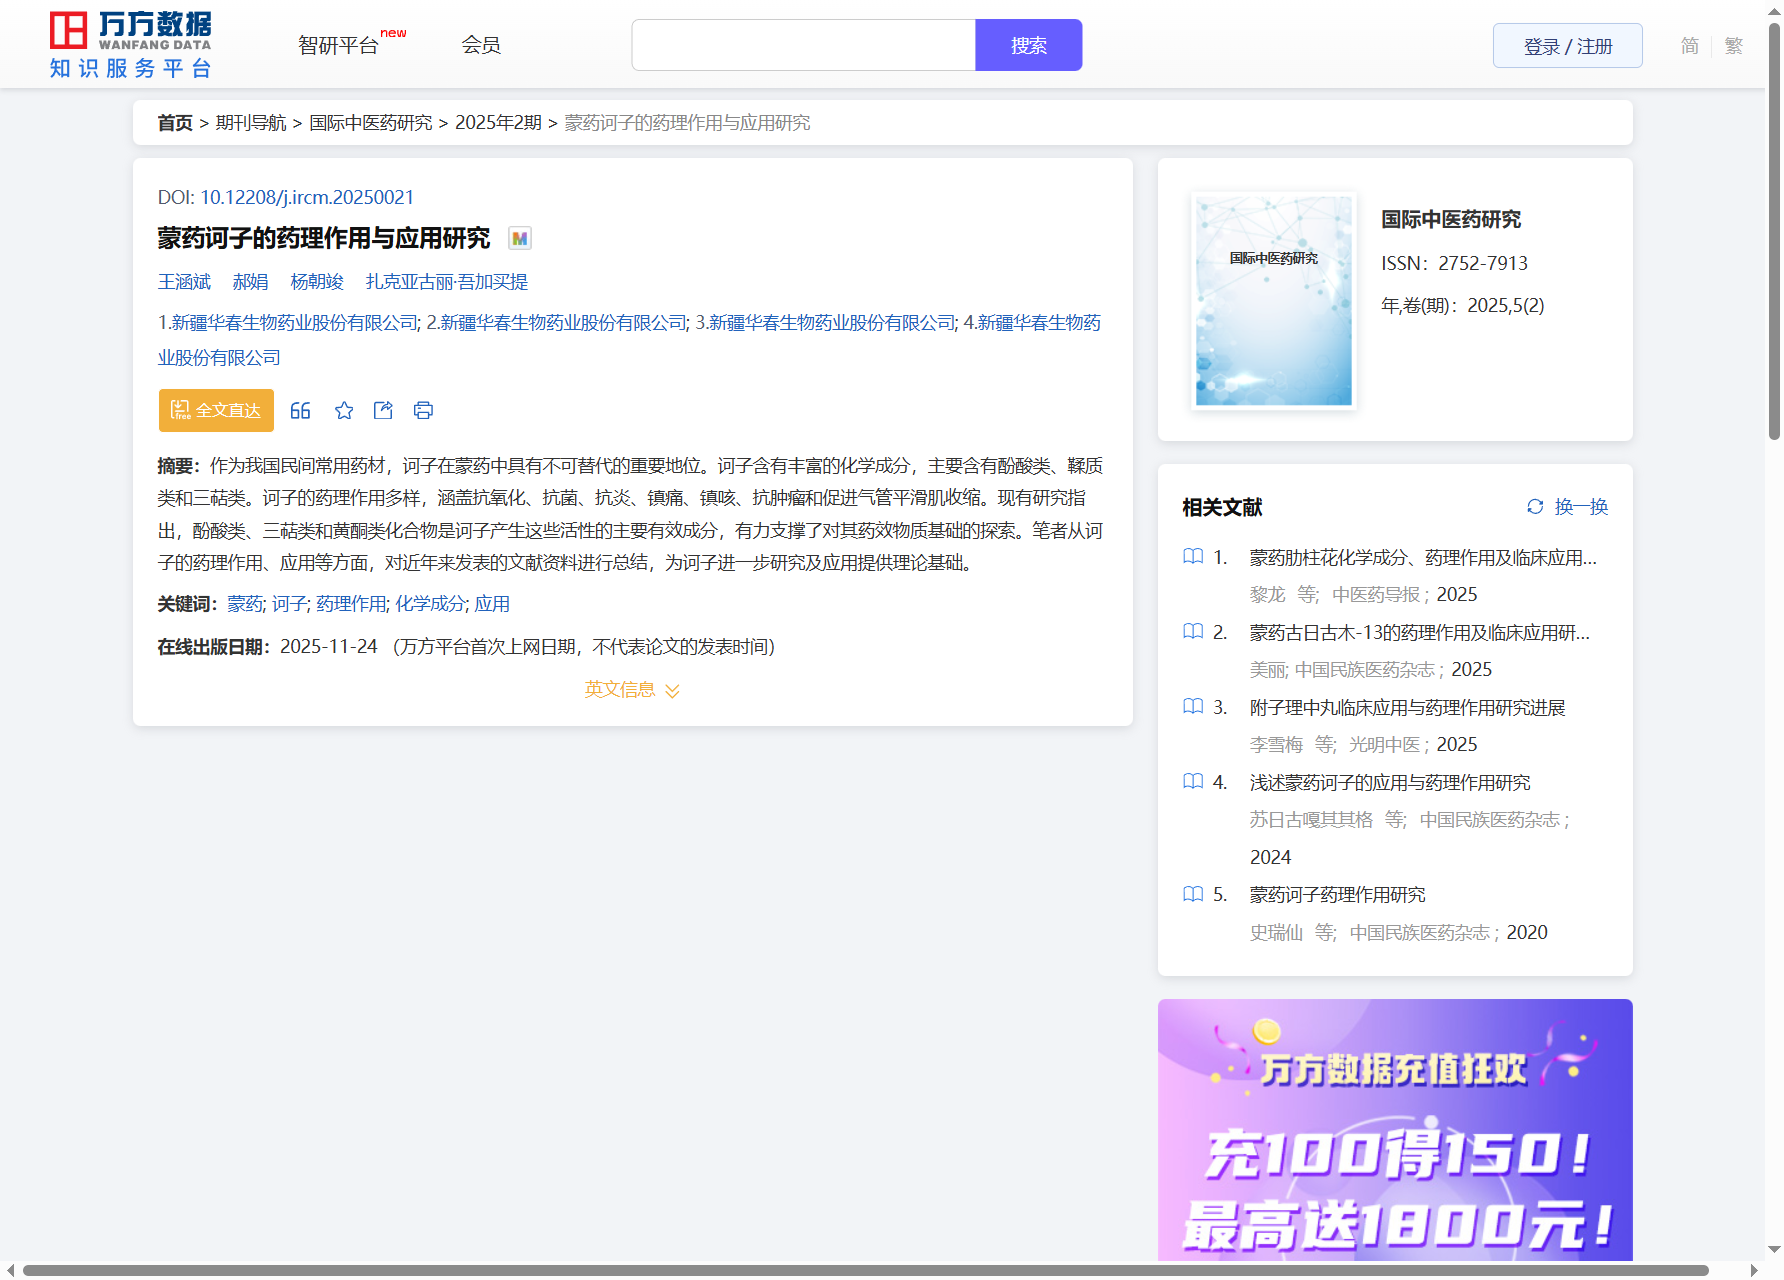
Task: Click the journal cover thumbnail
Action: tap(1273, 300)
